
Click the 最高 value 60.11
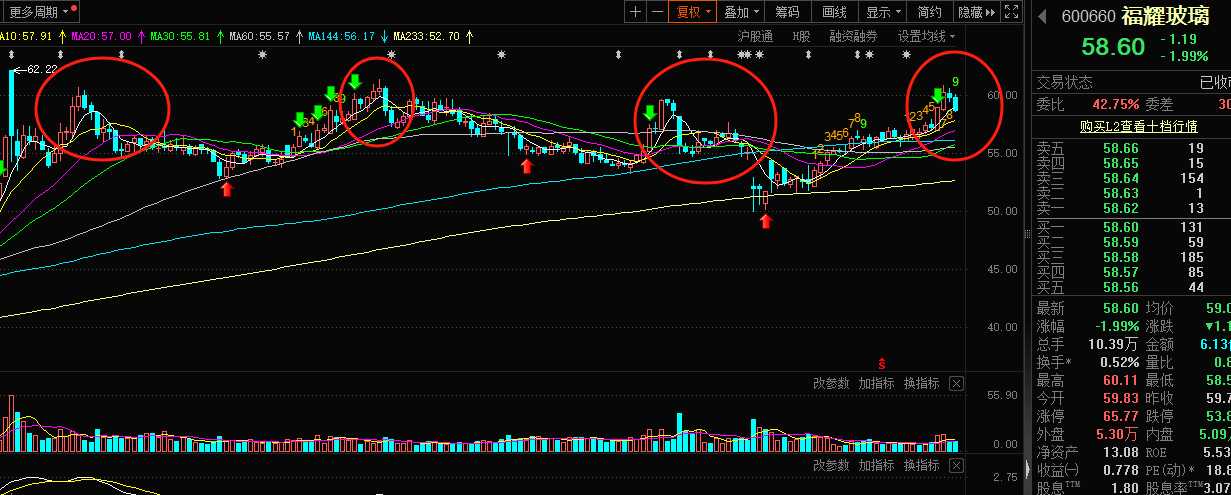pos(1119,380)
